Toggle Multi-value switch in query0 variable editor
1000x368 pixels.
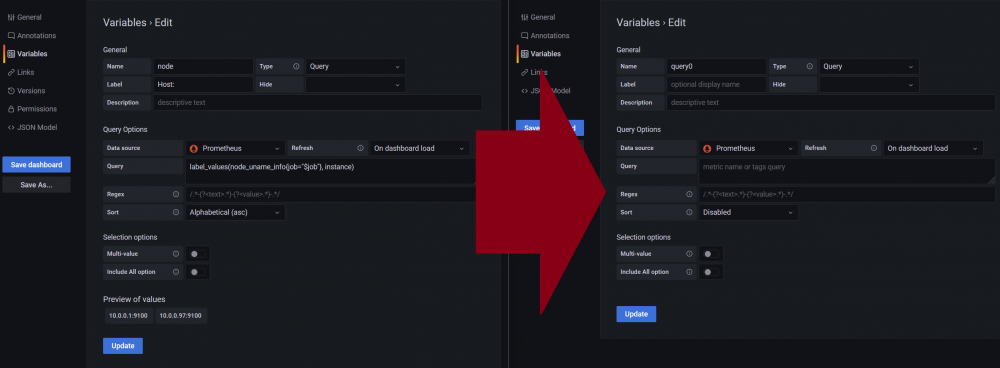coord(711,254)
